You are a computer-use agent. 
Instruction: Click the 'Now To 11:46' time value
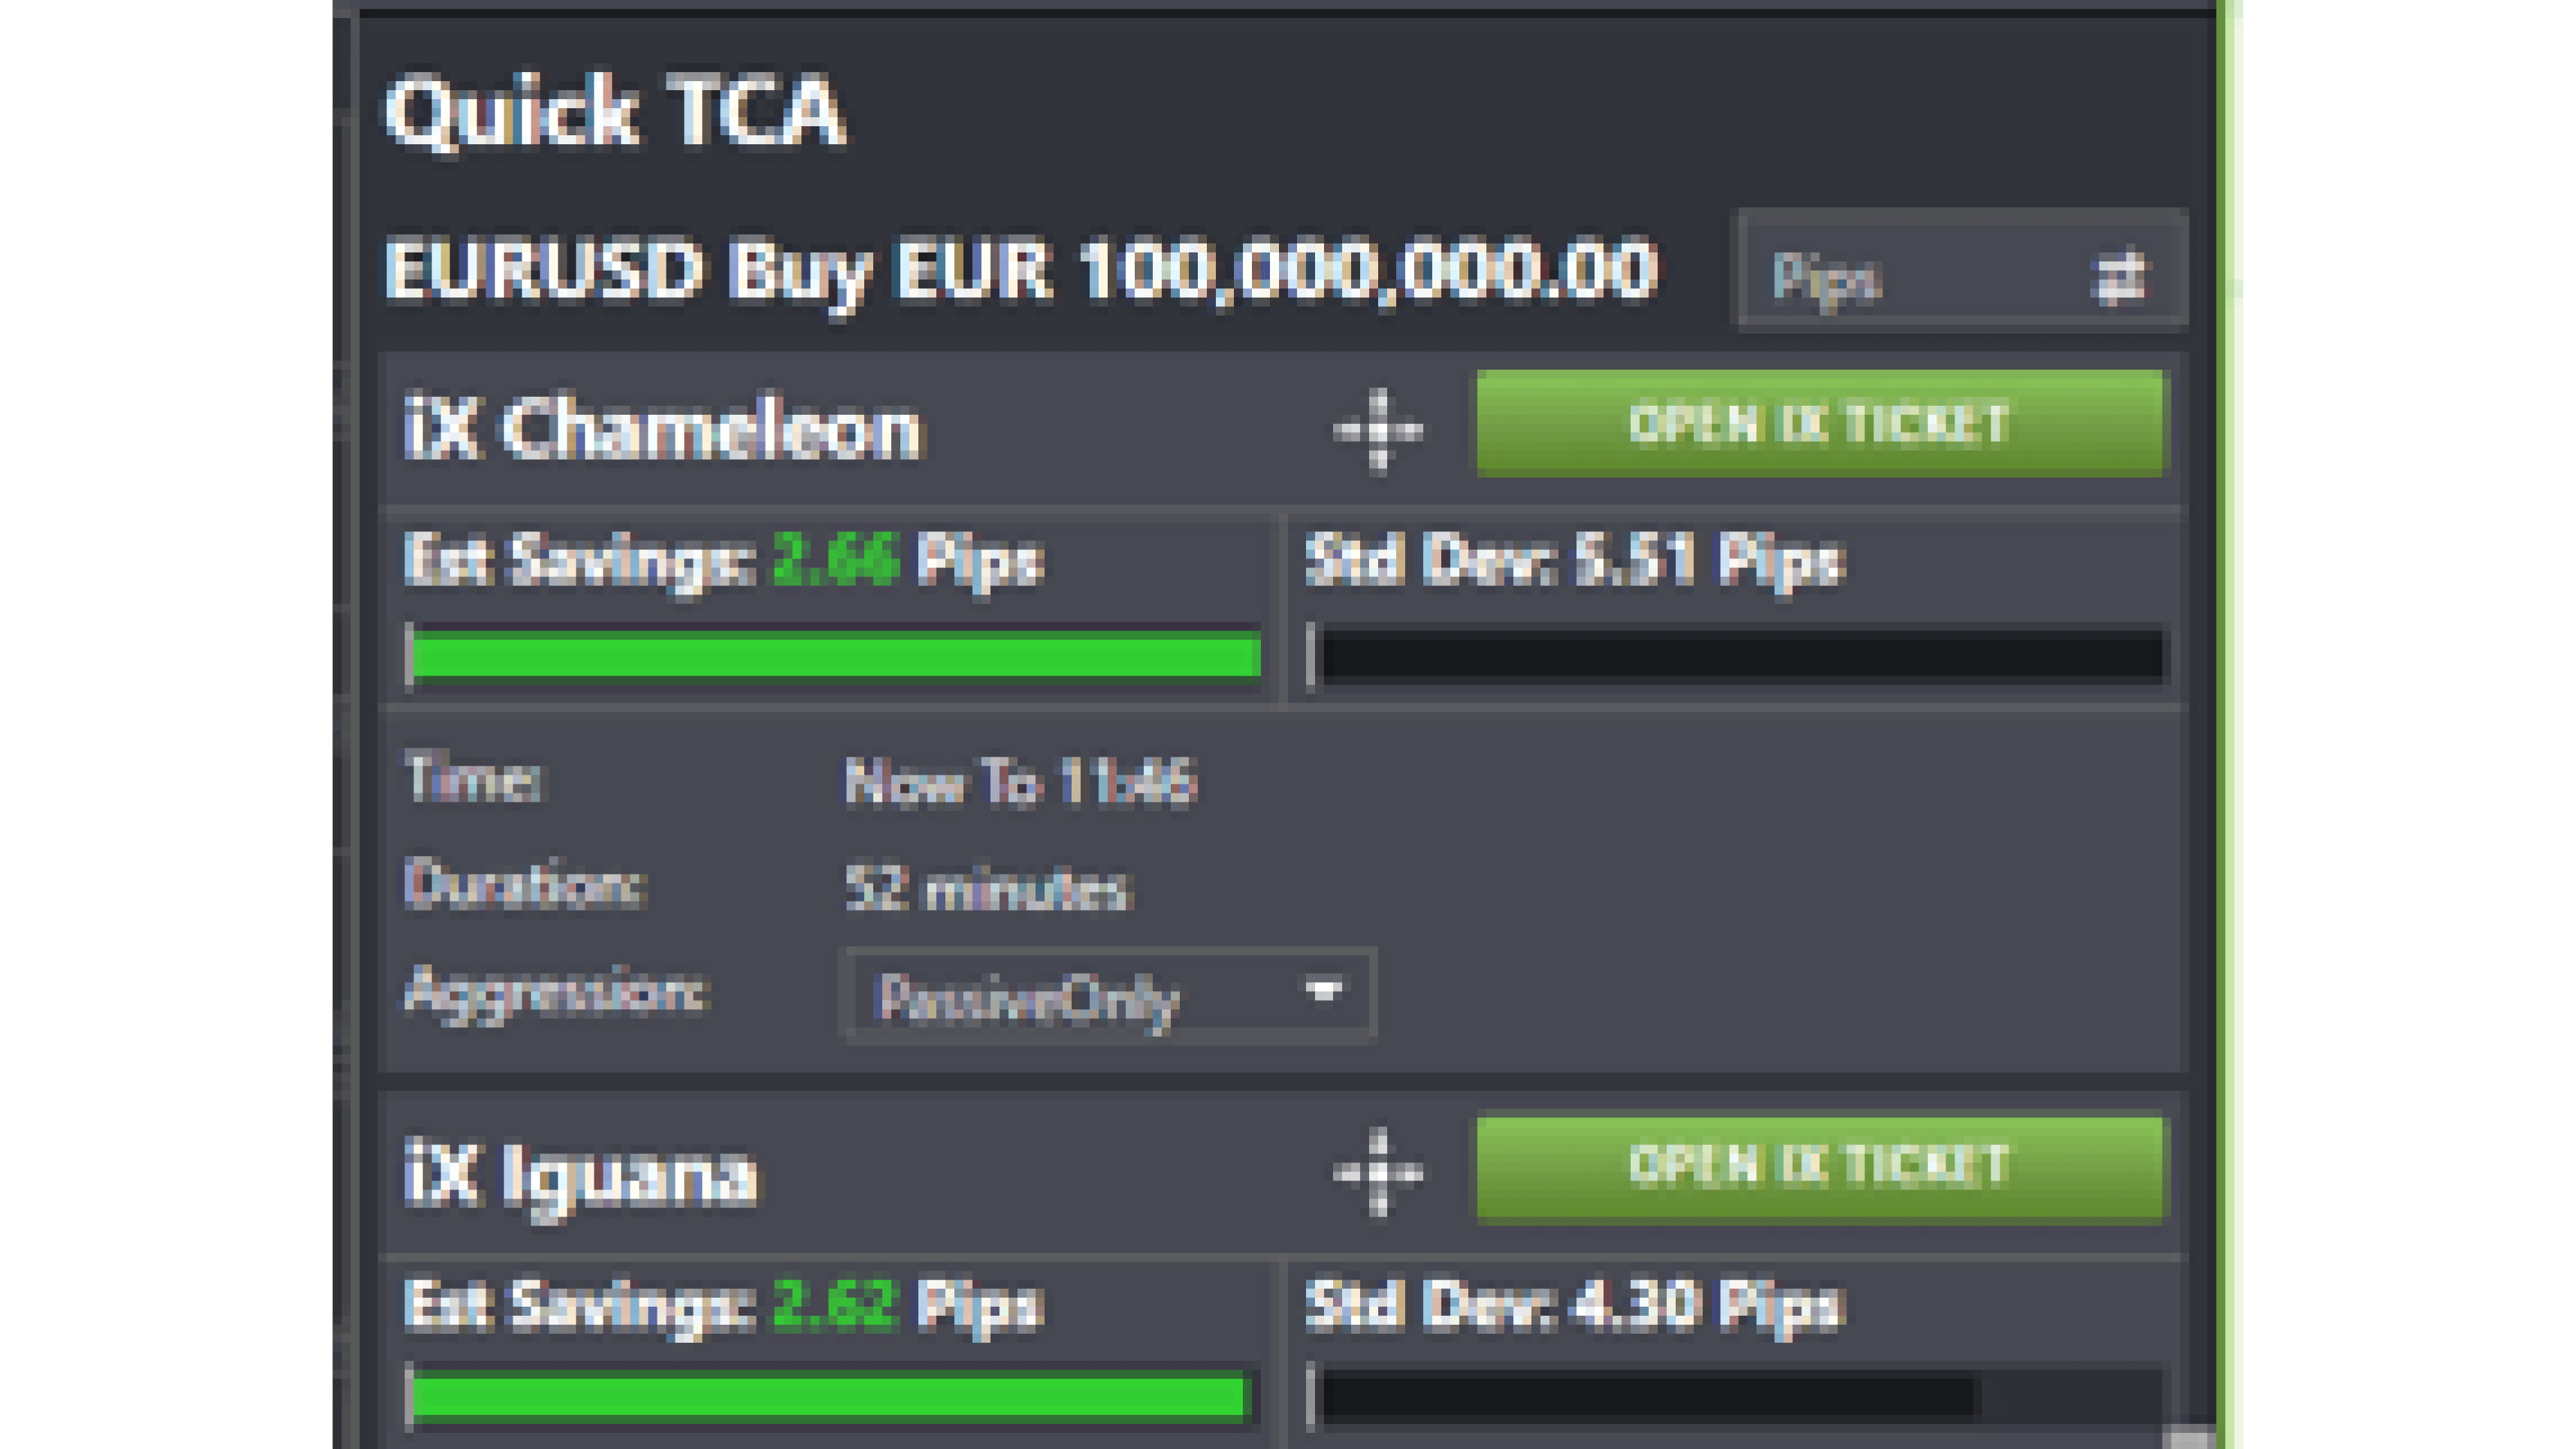pyautogui.click(x=1020, y=782)
